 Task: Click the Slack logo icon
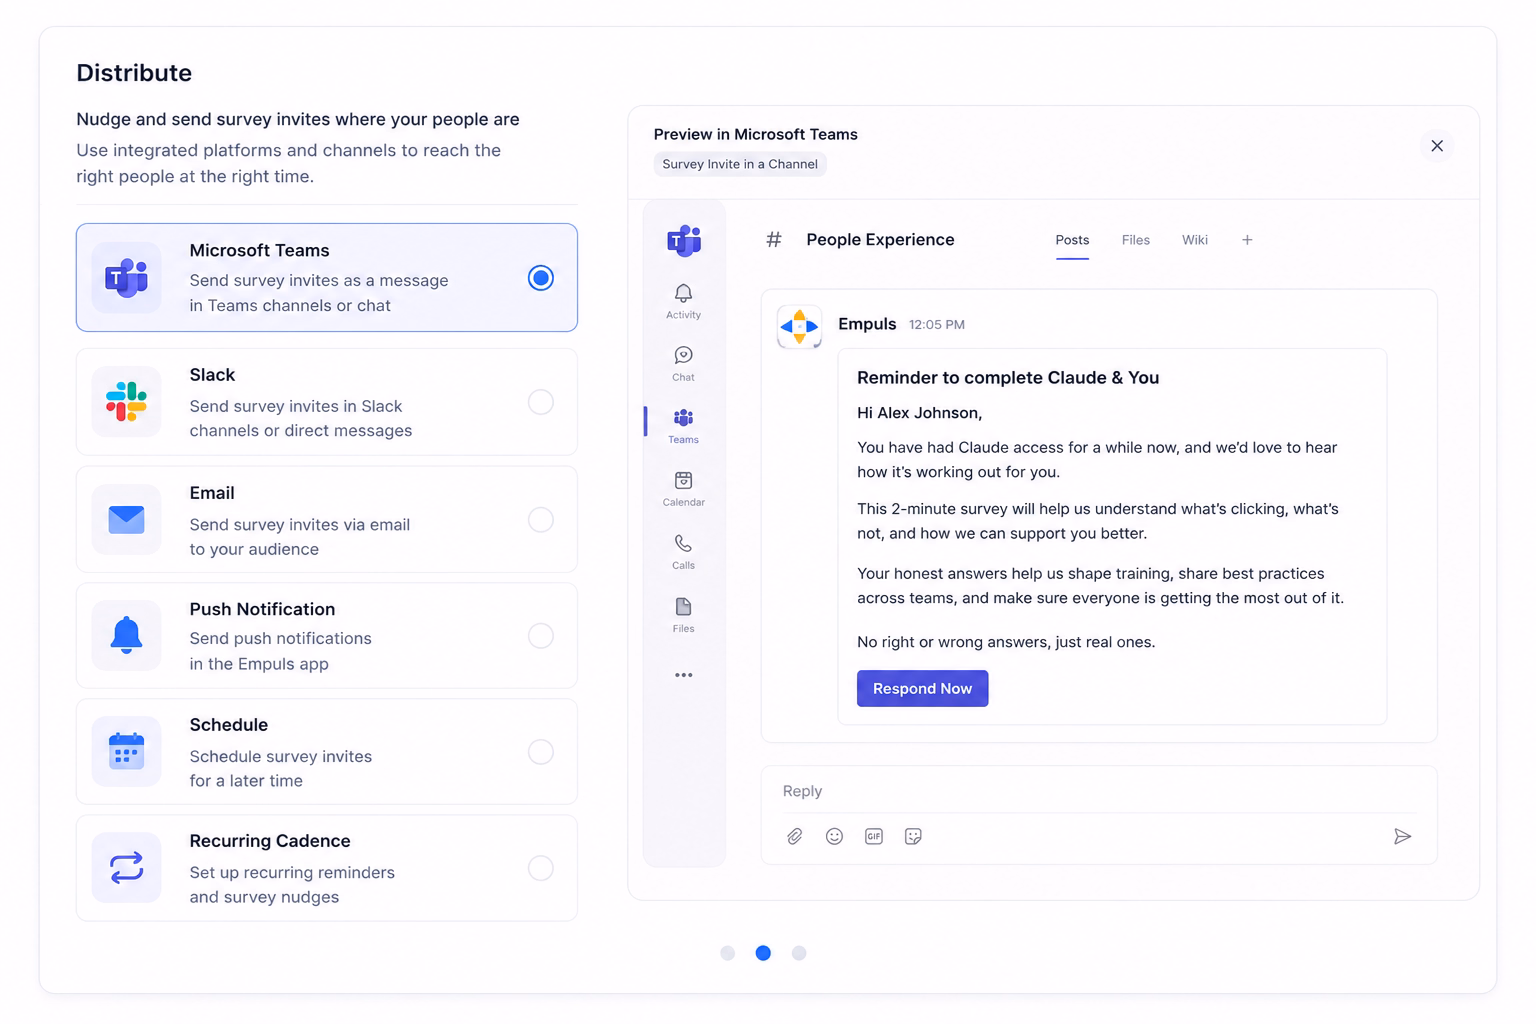126,402
